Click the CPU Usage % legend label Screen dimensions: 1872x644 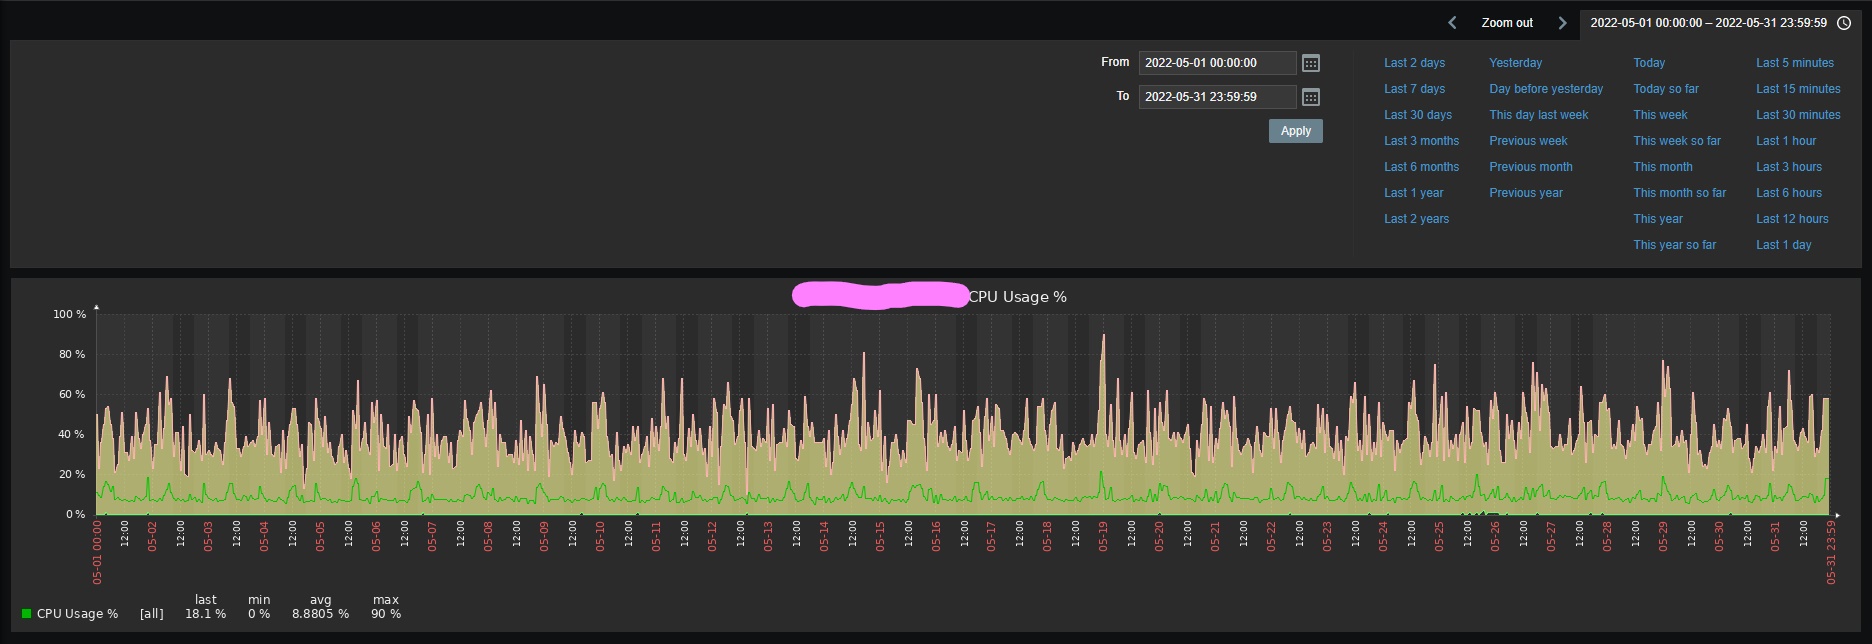click(77, 614)
